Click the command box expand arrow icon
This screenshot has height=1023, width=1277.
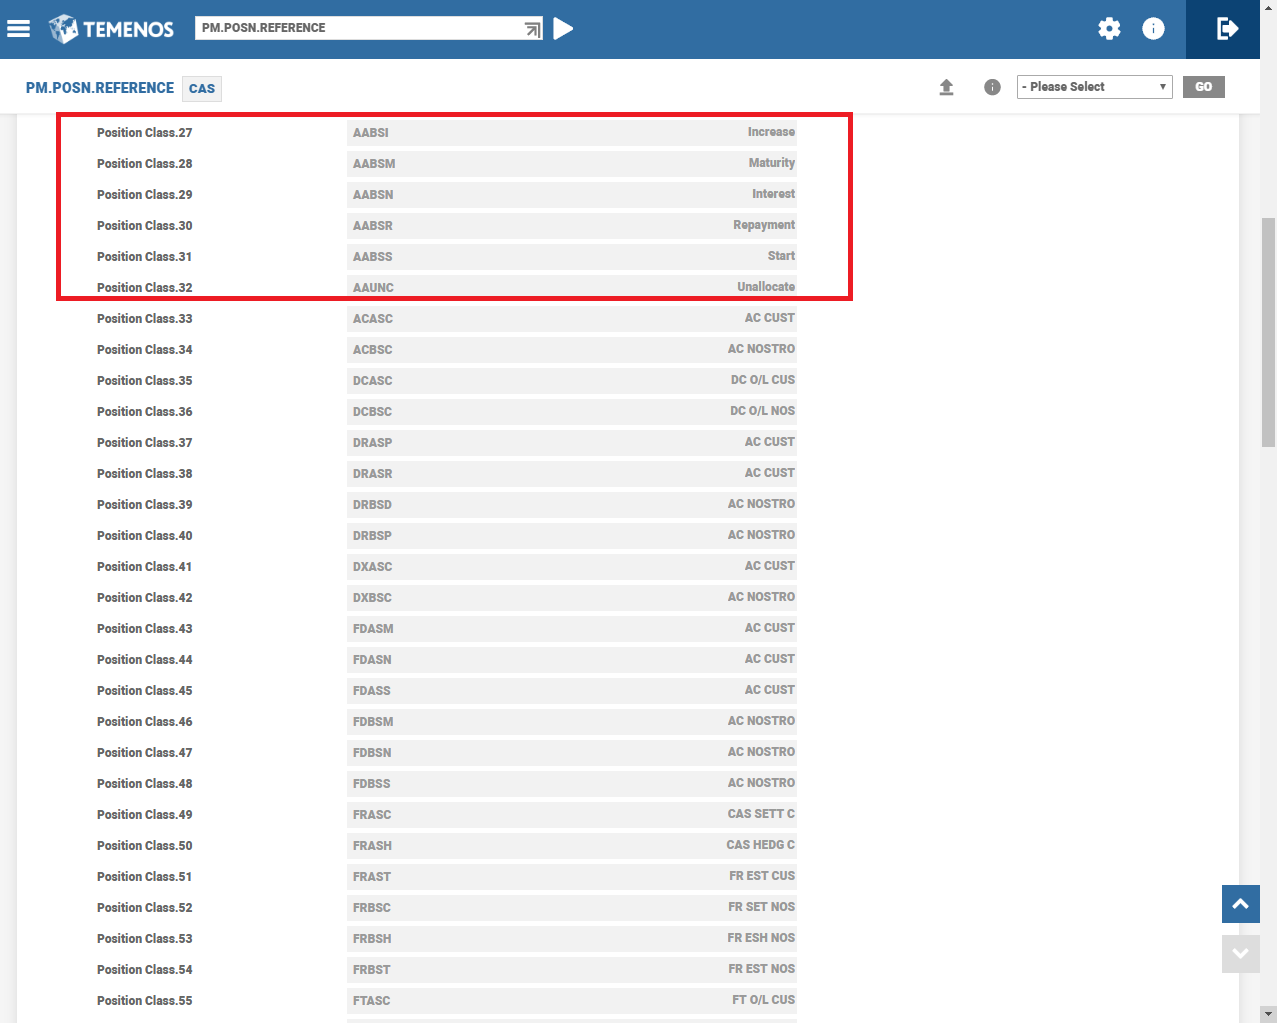click(x=533, y=29)
